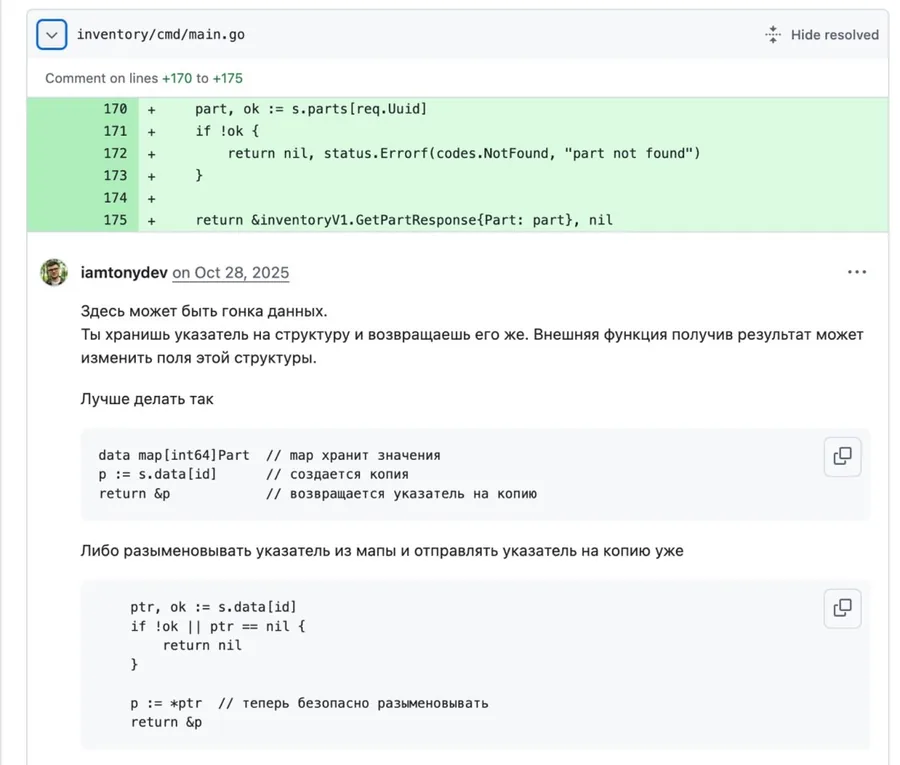The image size is (900, 765).
Task: Click the snippet line "p := *ptr"
Action: tap(166, 704)
